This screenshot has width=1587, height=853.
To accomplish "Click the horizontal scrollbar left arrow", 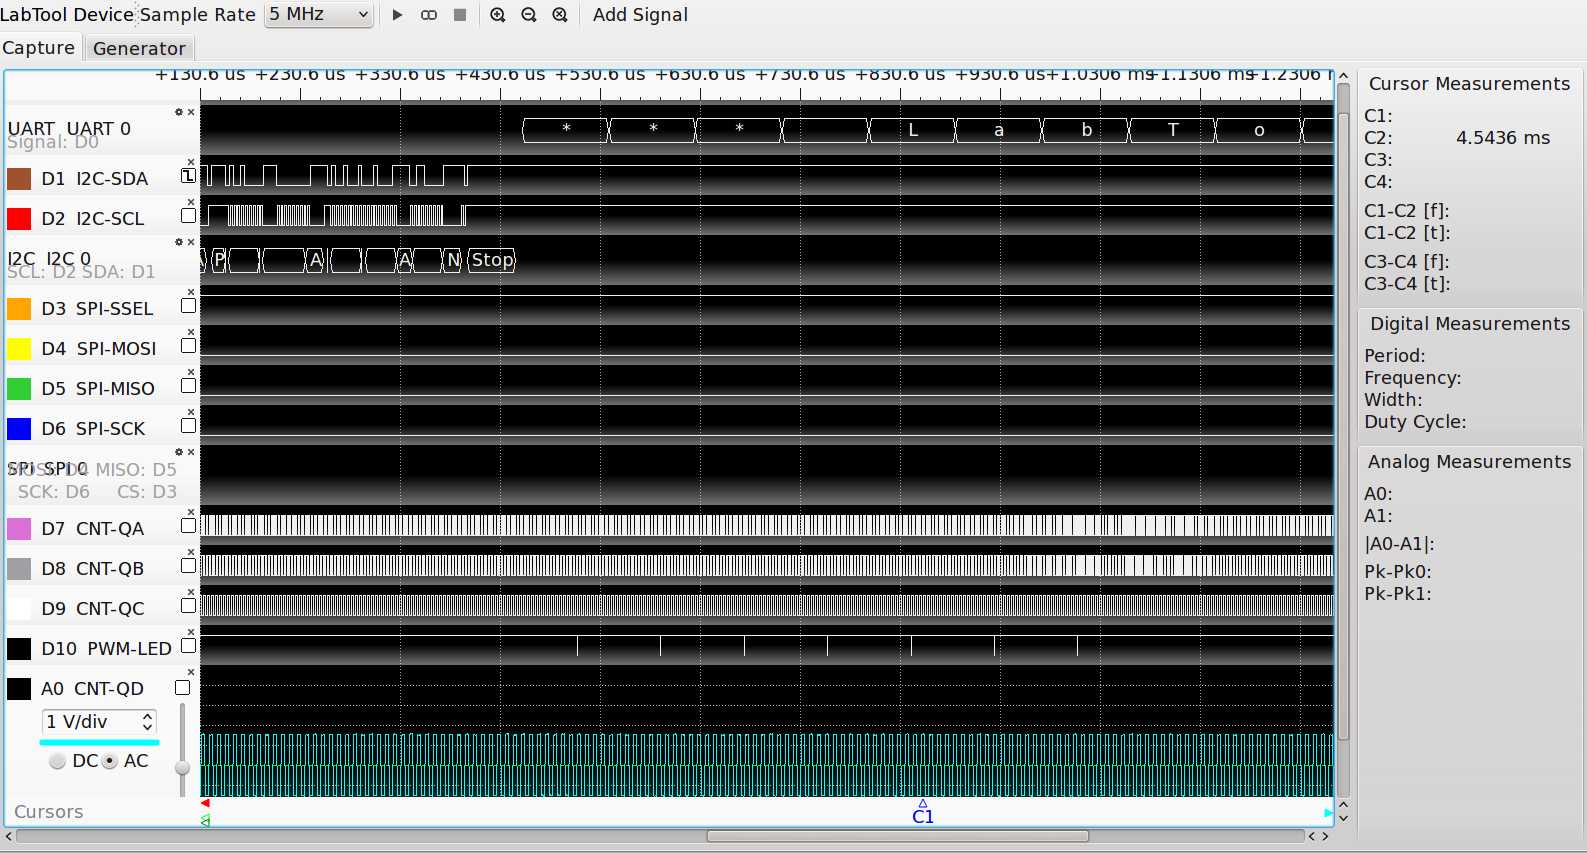I will (9, 836).
